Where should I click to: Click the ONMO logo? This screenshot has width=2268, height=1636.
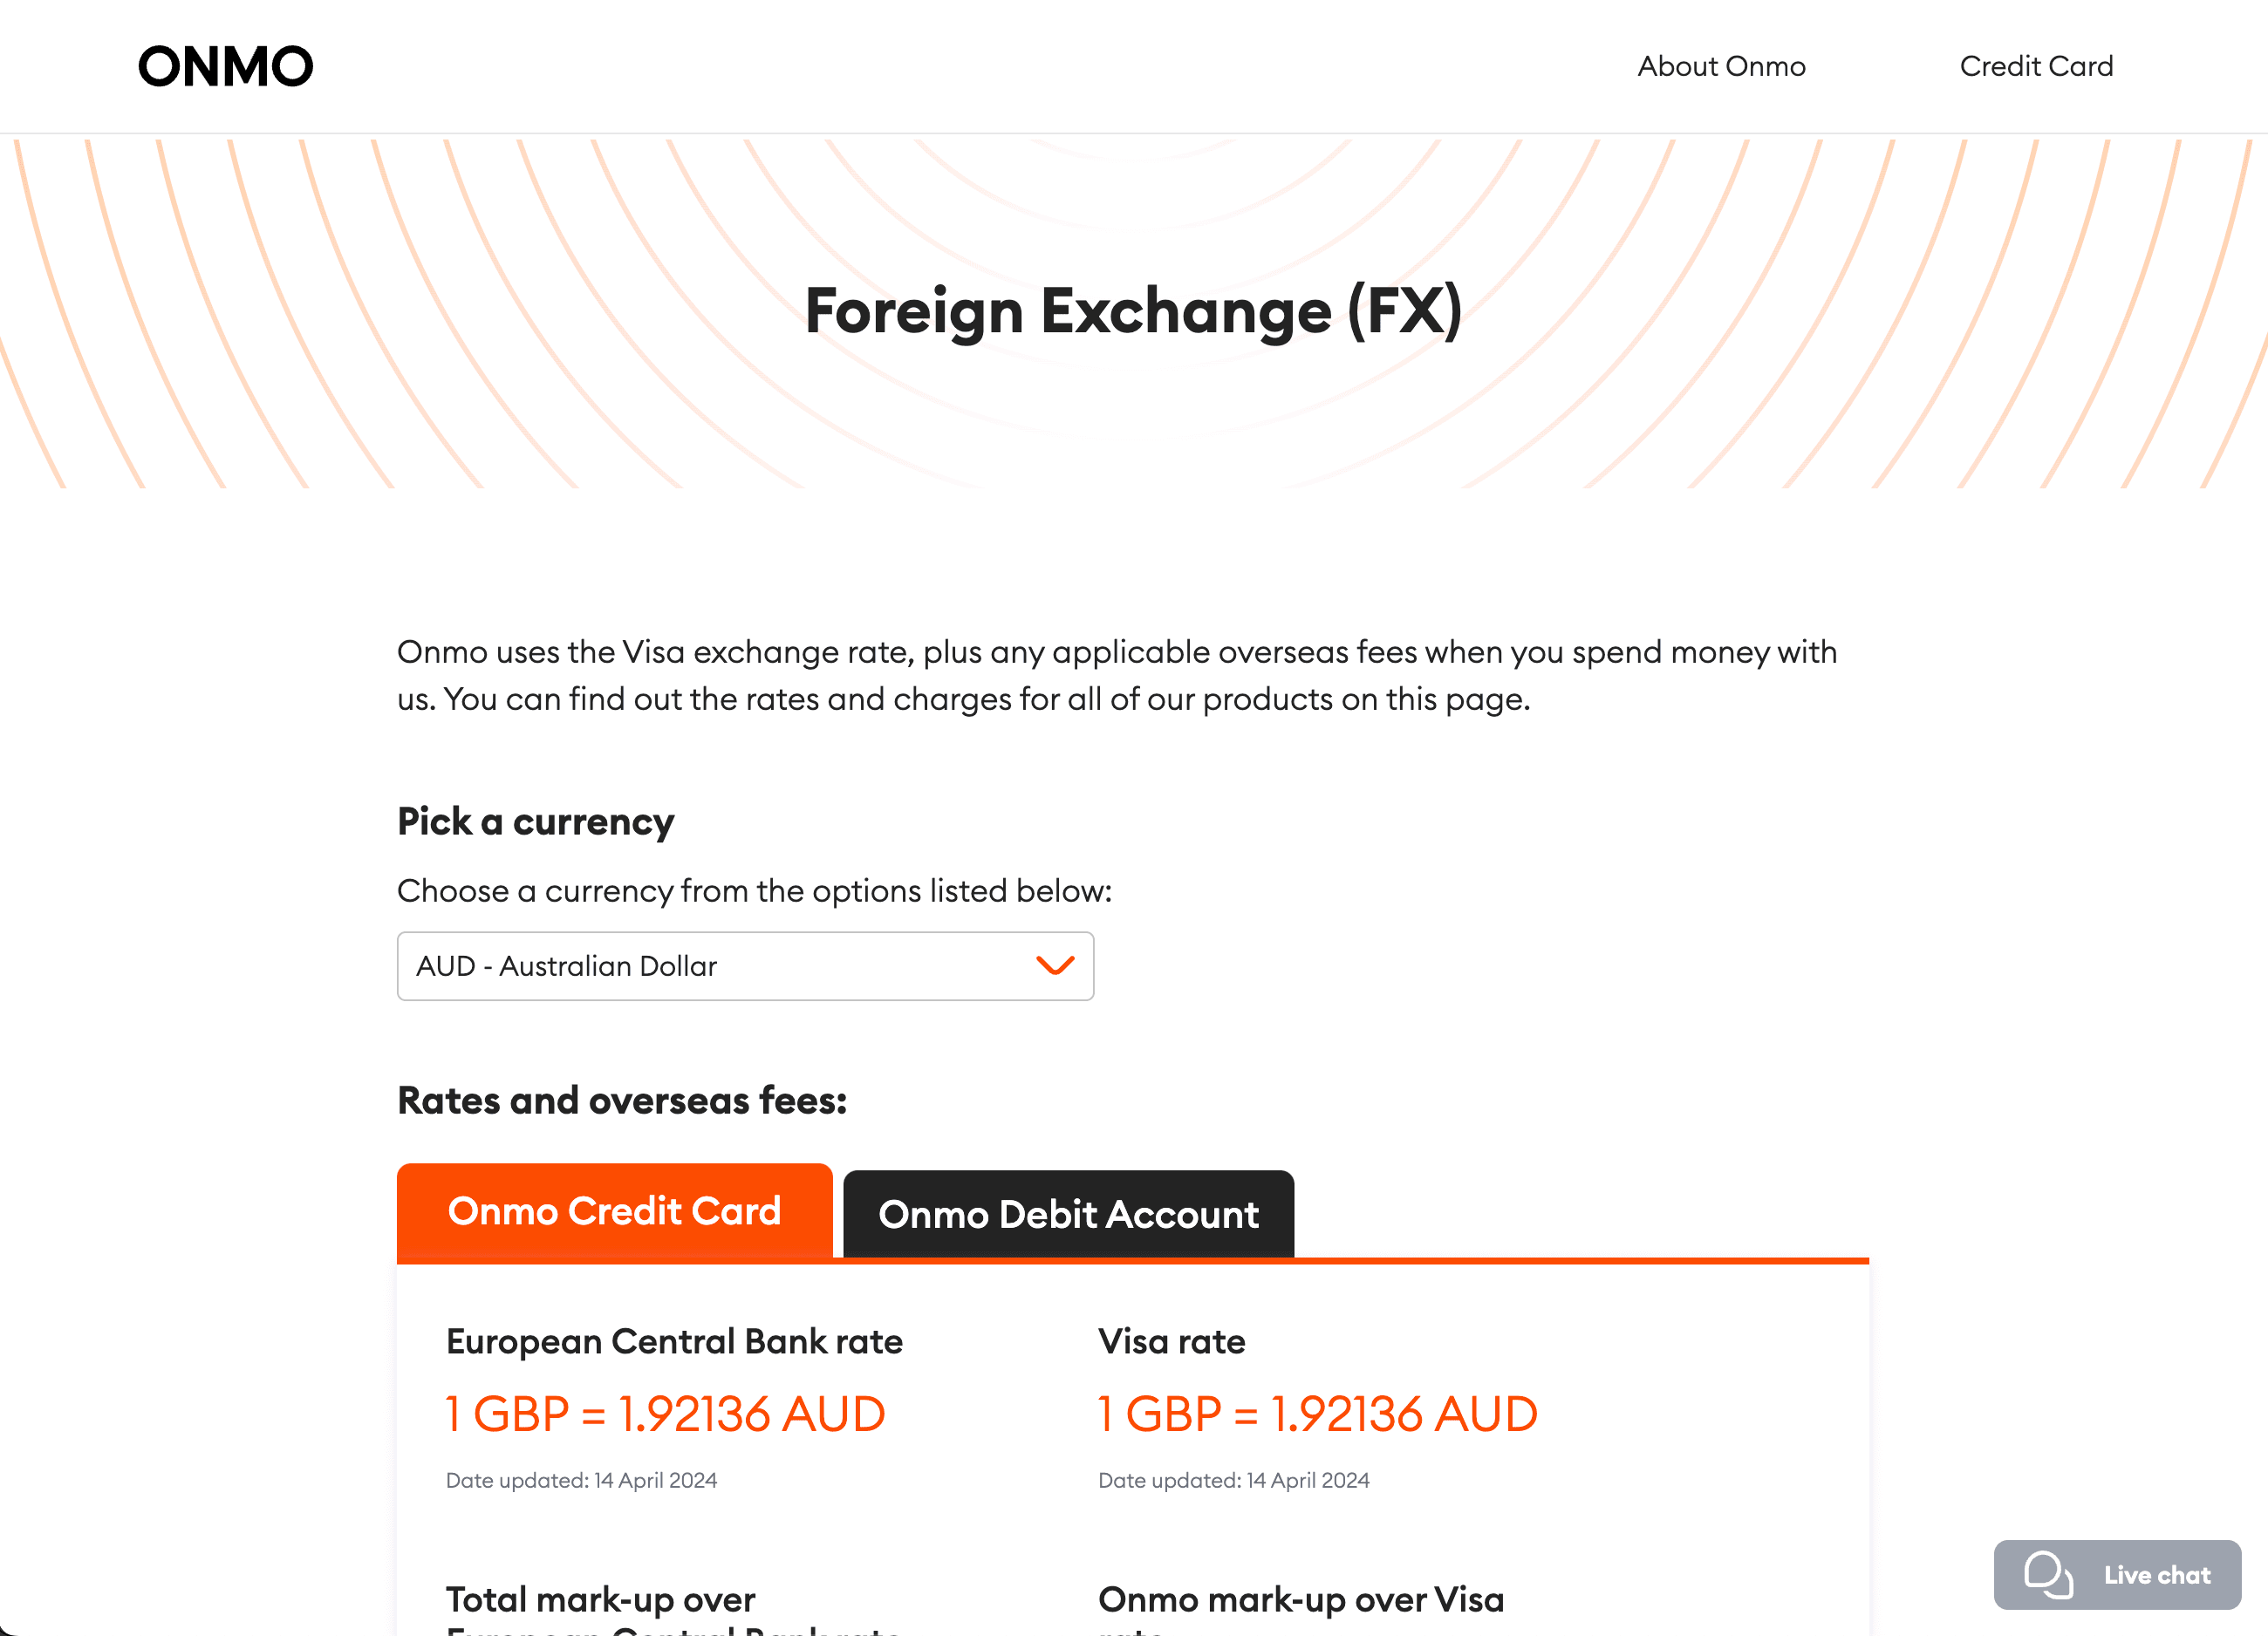pos(225,66)
